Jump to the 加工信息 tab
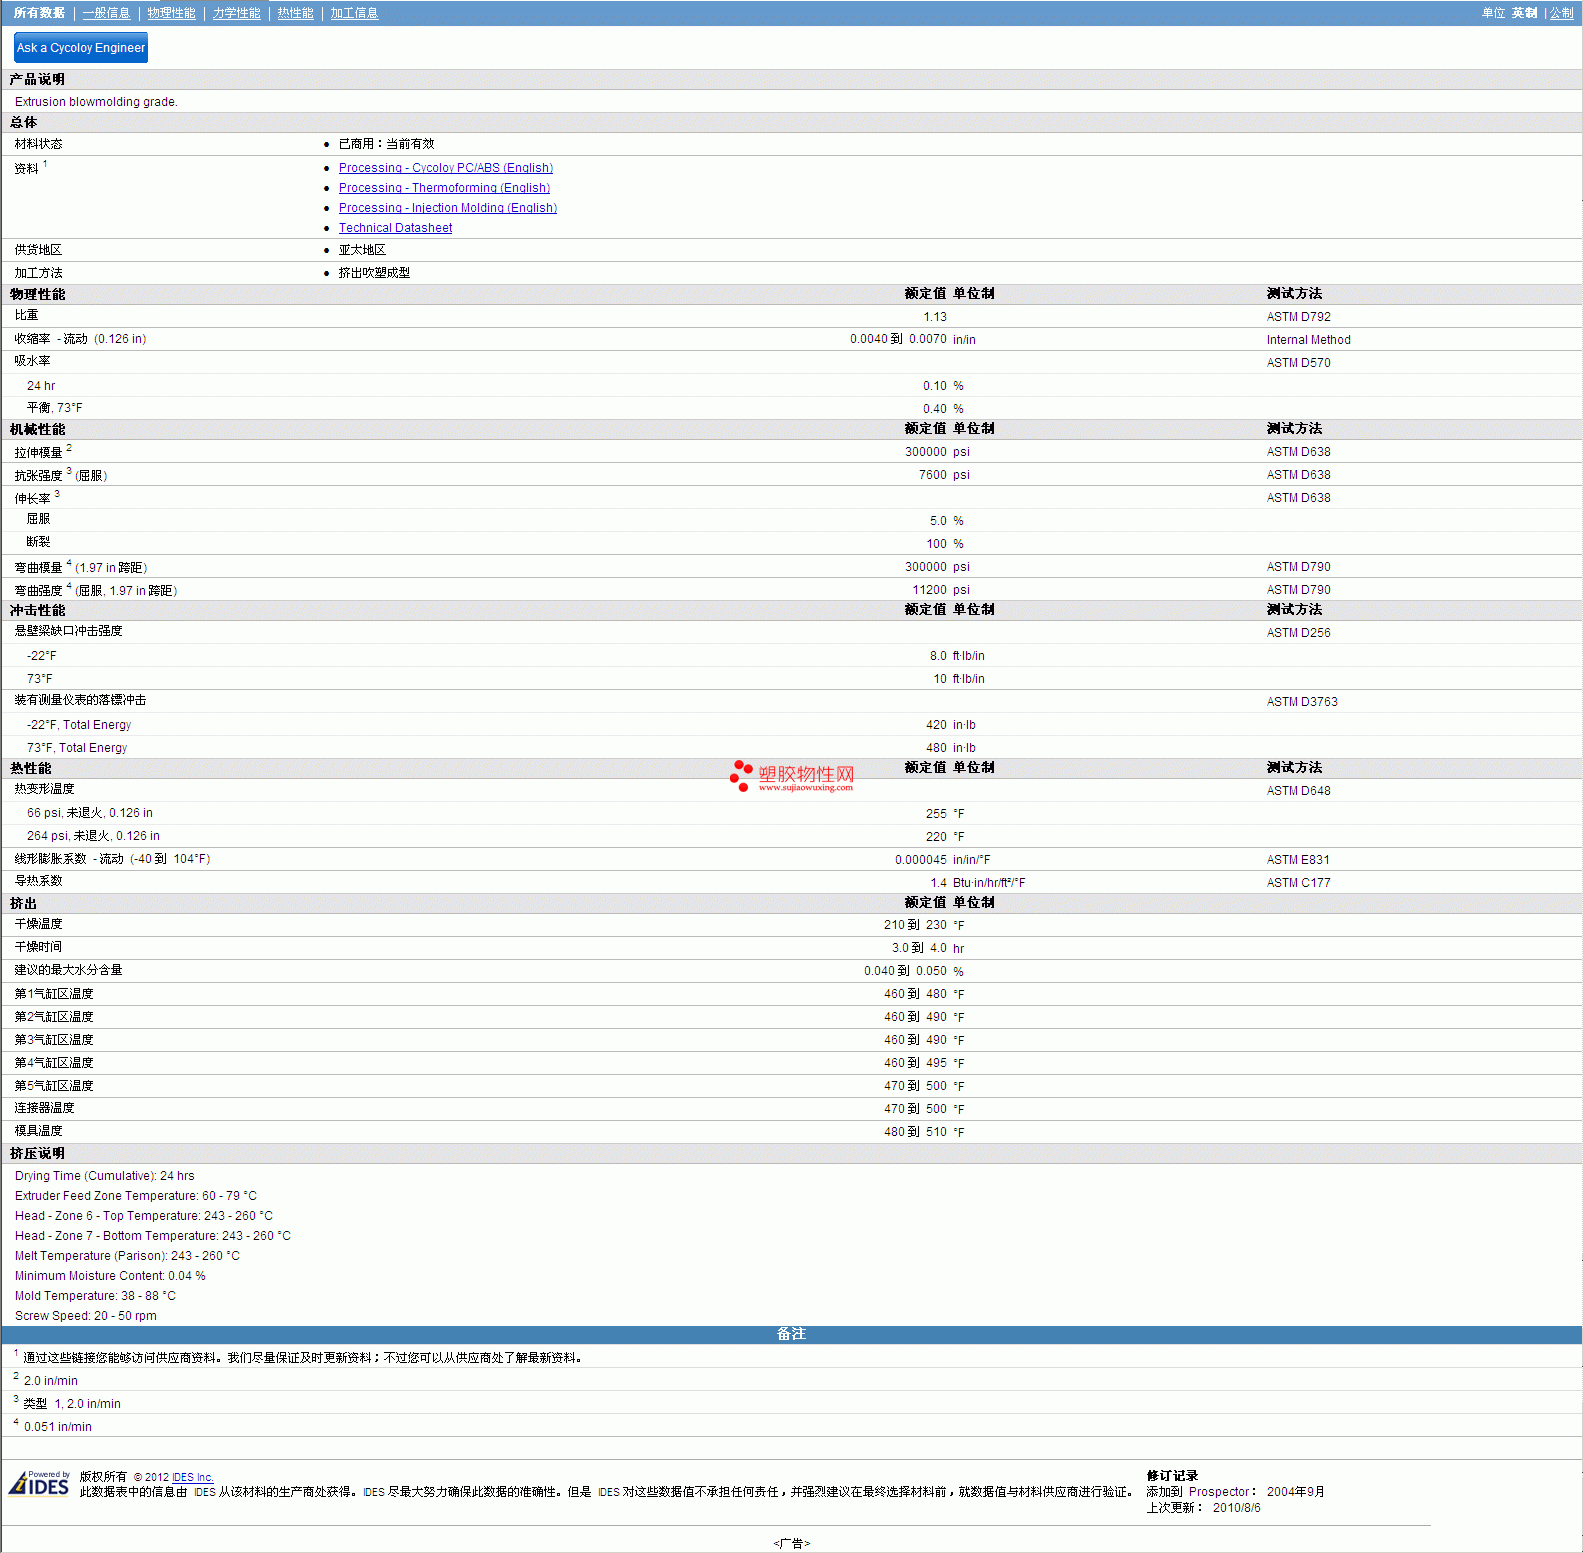 pyautogui.click(x=354, y=13)
